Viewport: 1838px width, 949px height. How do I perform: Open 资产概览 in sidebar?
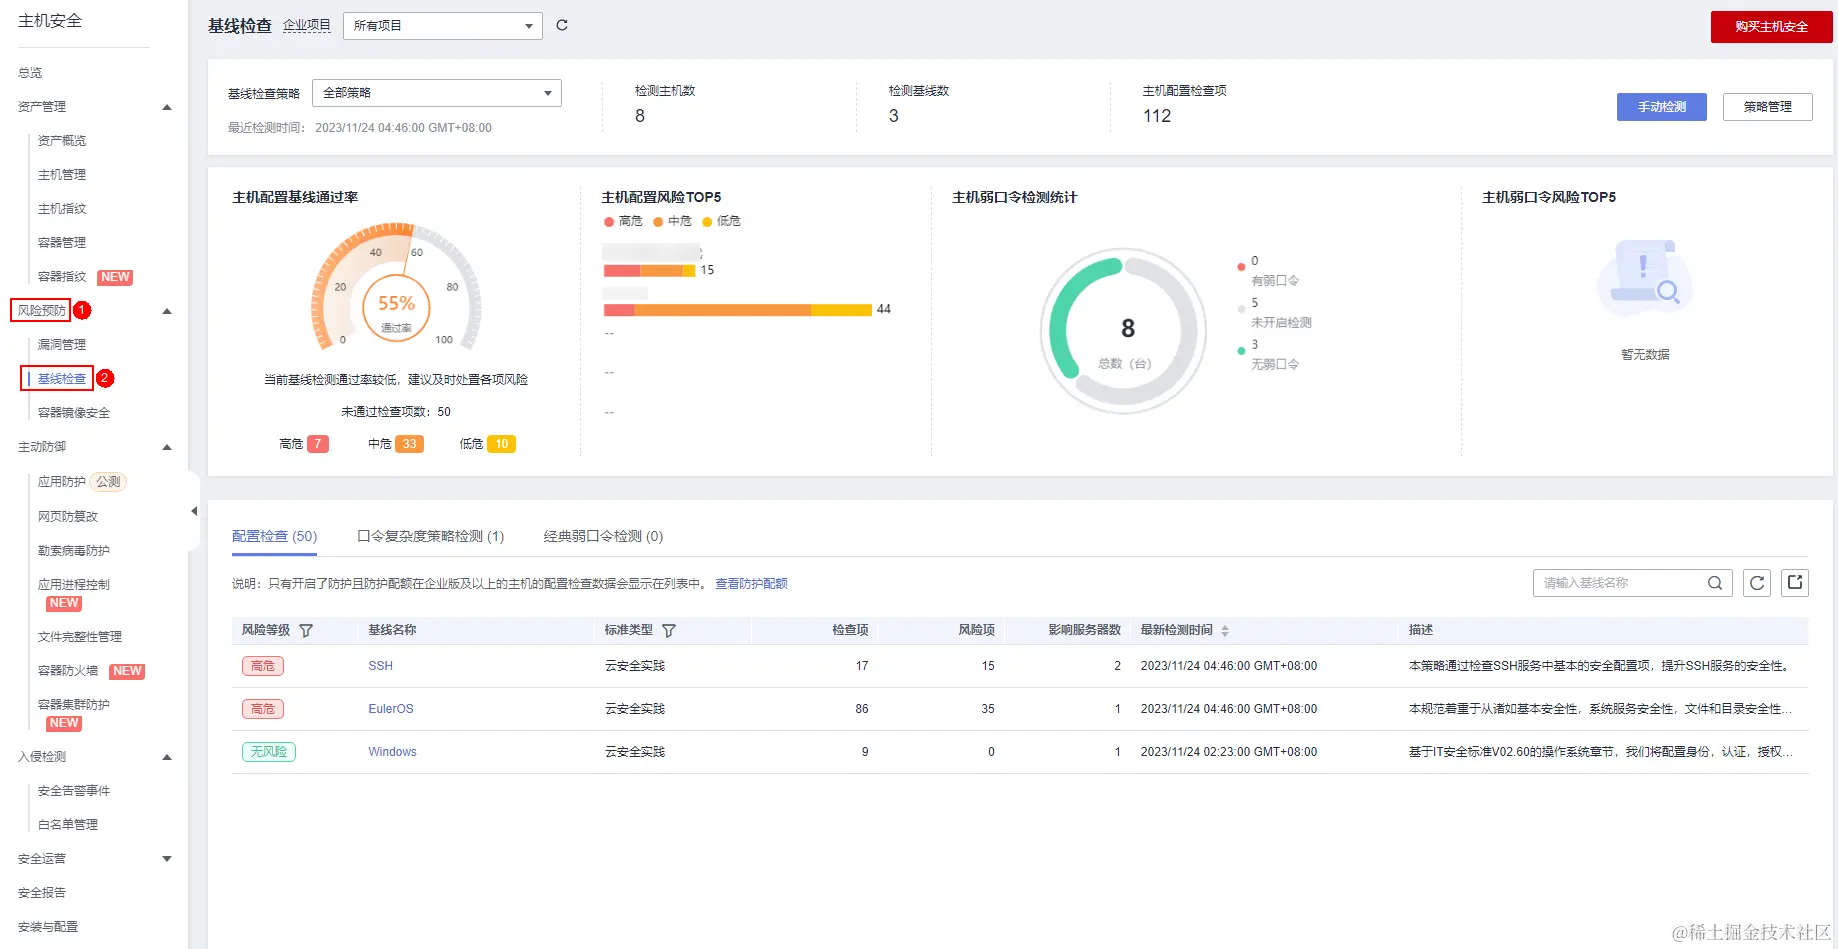click(62, 141)
